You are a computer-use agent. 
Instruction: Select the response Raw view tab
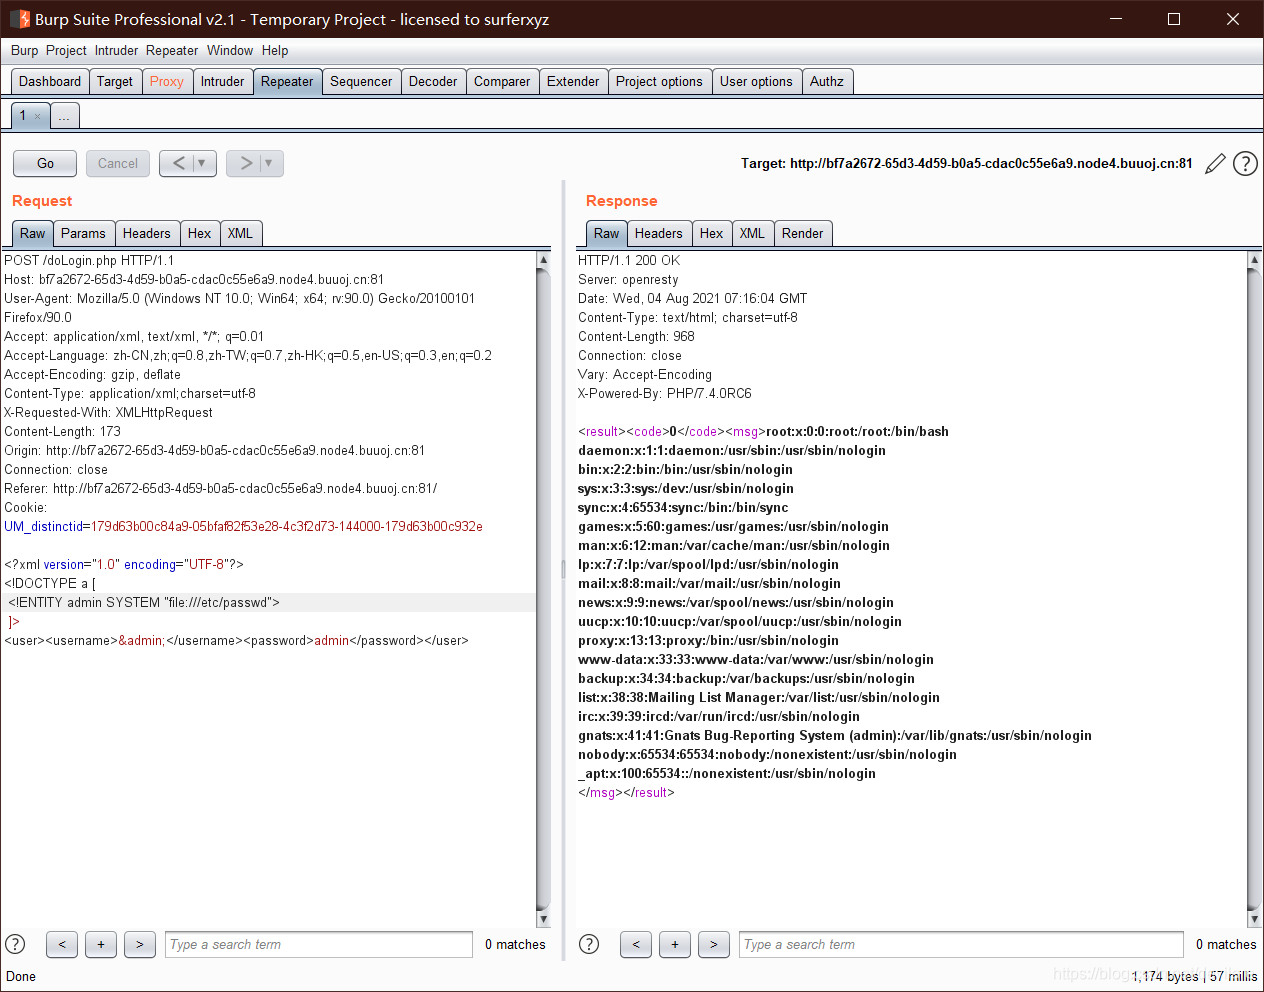607,234
